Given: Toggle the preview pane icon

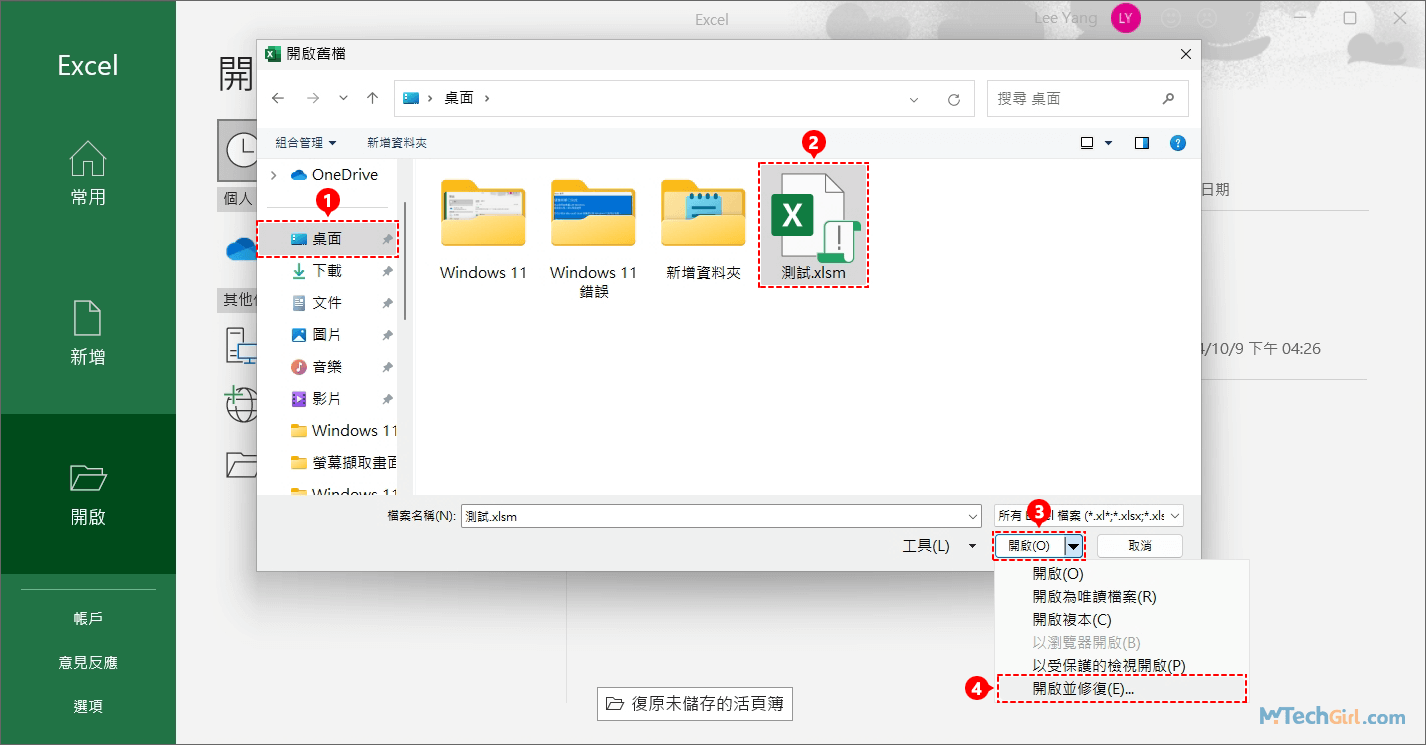Looking at the screenshot, I should point(1142,143).
